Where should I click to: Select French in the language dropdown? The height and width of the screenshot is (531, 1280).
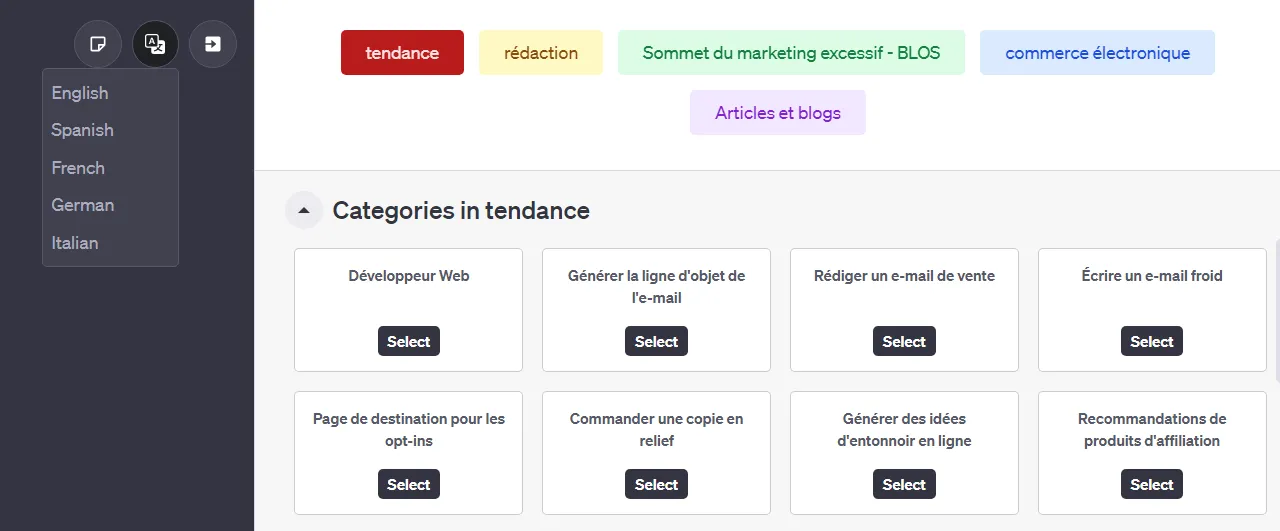tap(78, 168)
